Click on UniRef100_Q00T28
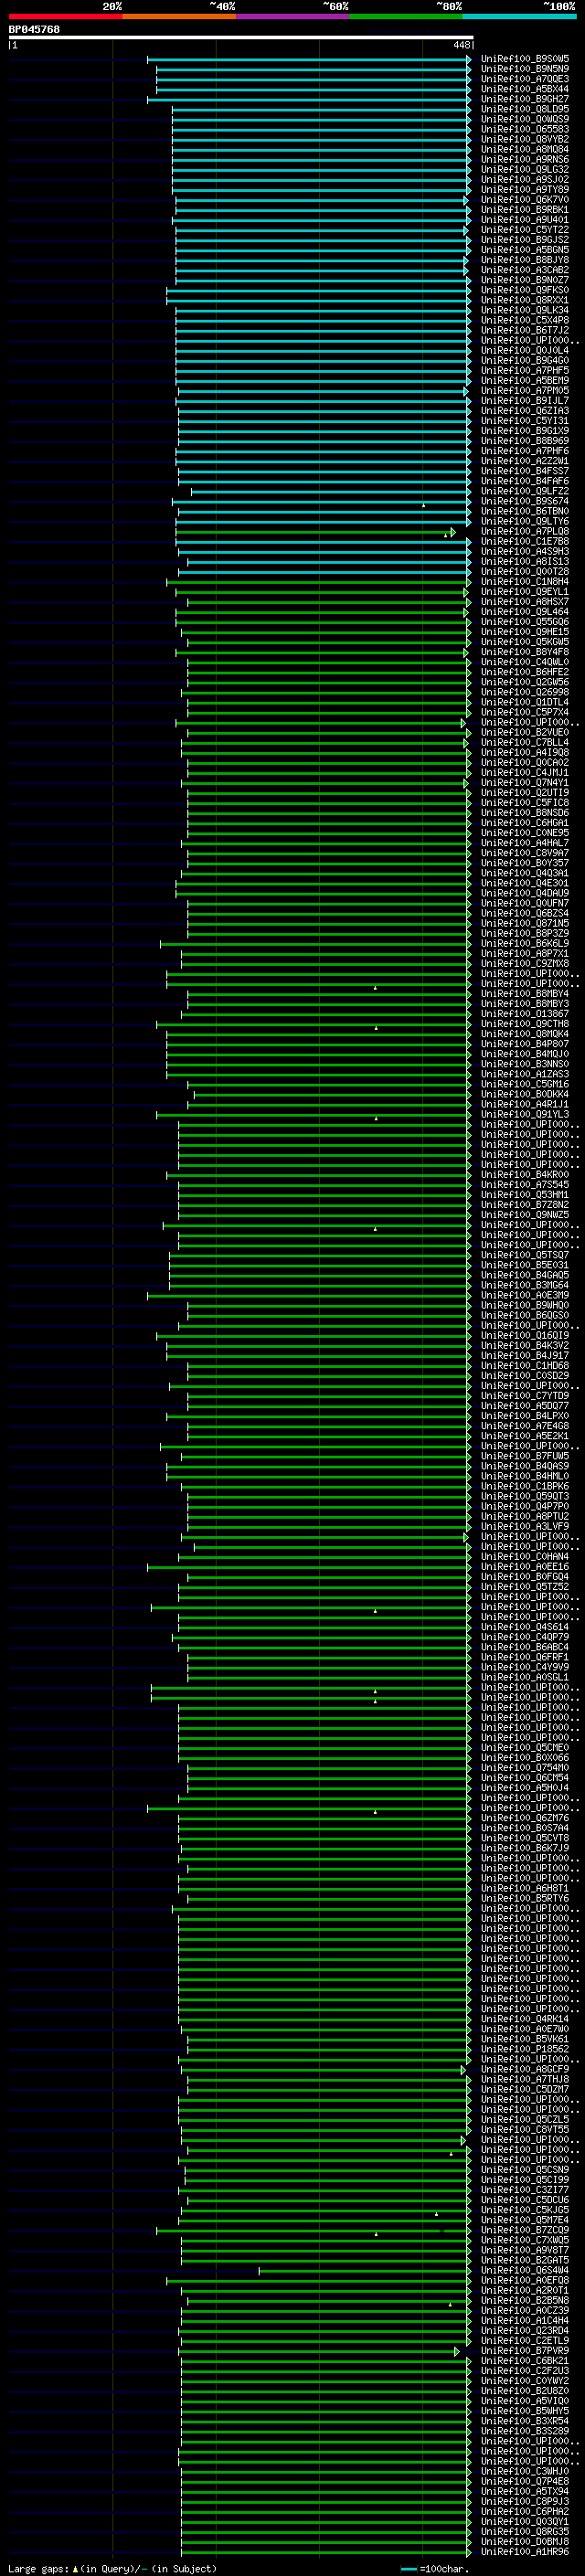The image size is (585, 2576). [524, 571]
